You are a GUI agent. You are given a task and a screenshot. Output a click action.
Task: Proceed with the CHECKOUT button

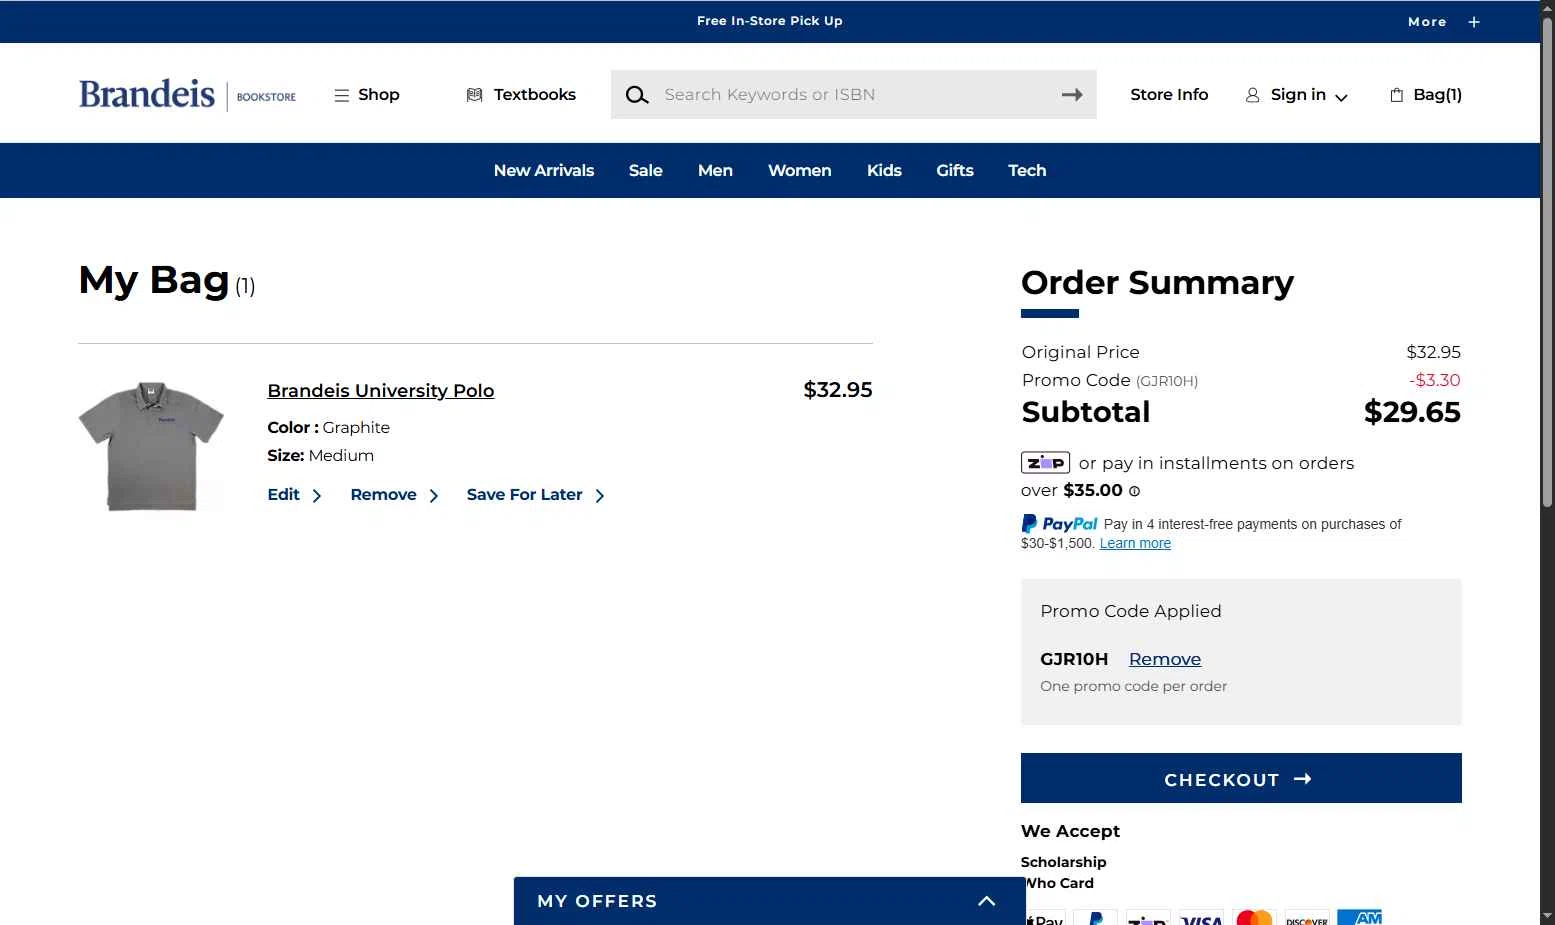pos(1241,778)
